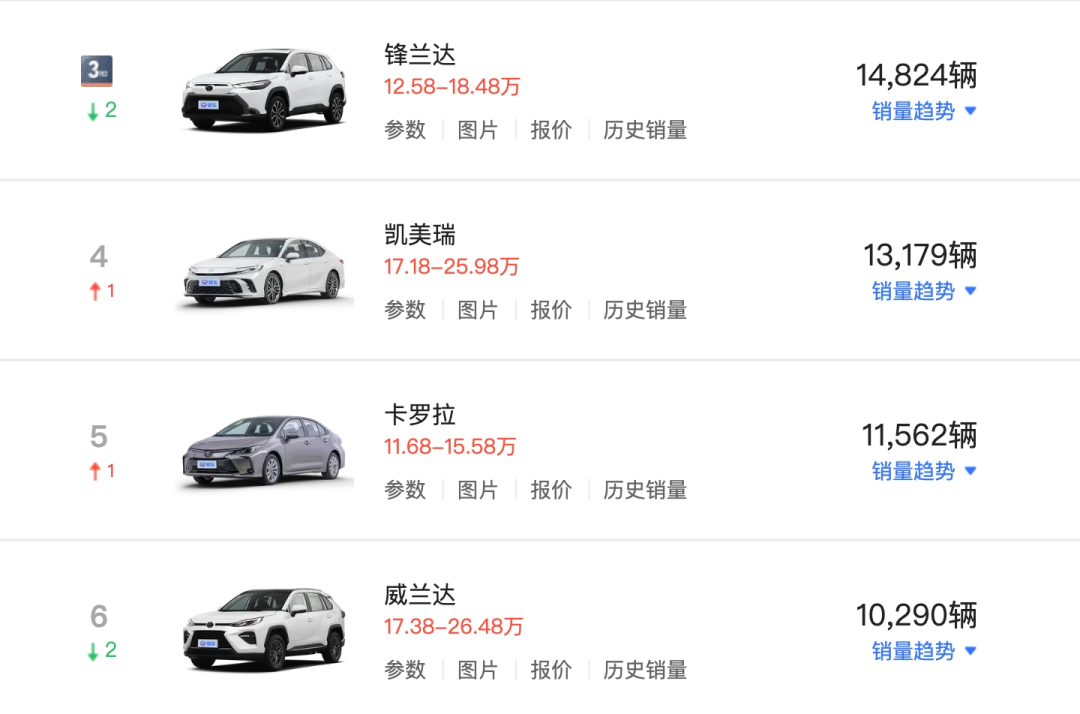
Task: View 图片 link for 凯美瑞
Action: pyautogui.click(x=477, y=310)
